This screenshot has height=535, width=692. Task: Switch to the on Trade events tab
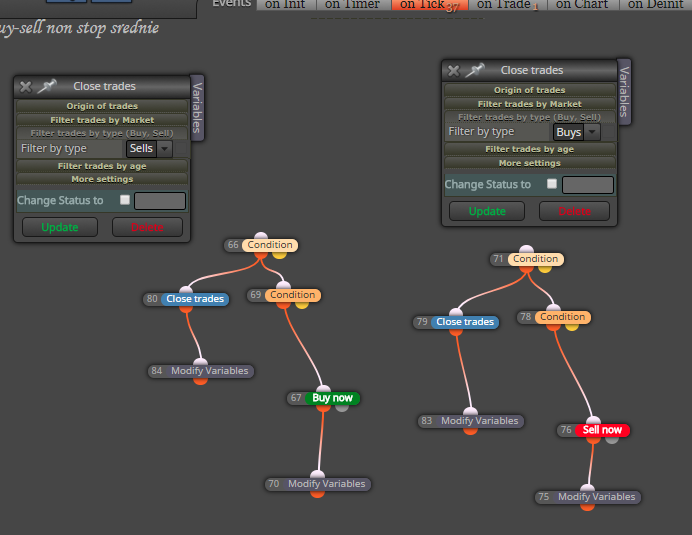pyautogui.click(x=508, y=4)
